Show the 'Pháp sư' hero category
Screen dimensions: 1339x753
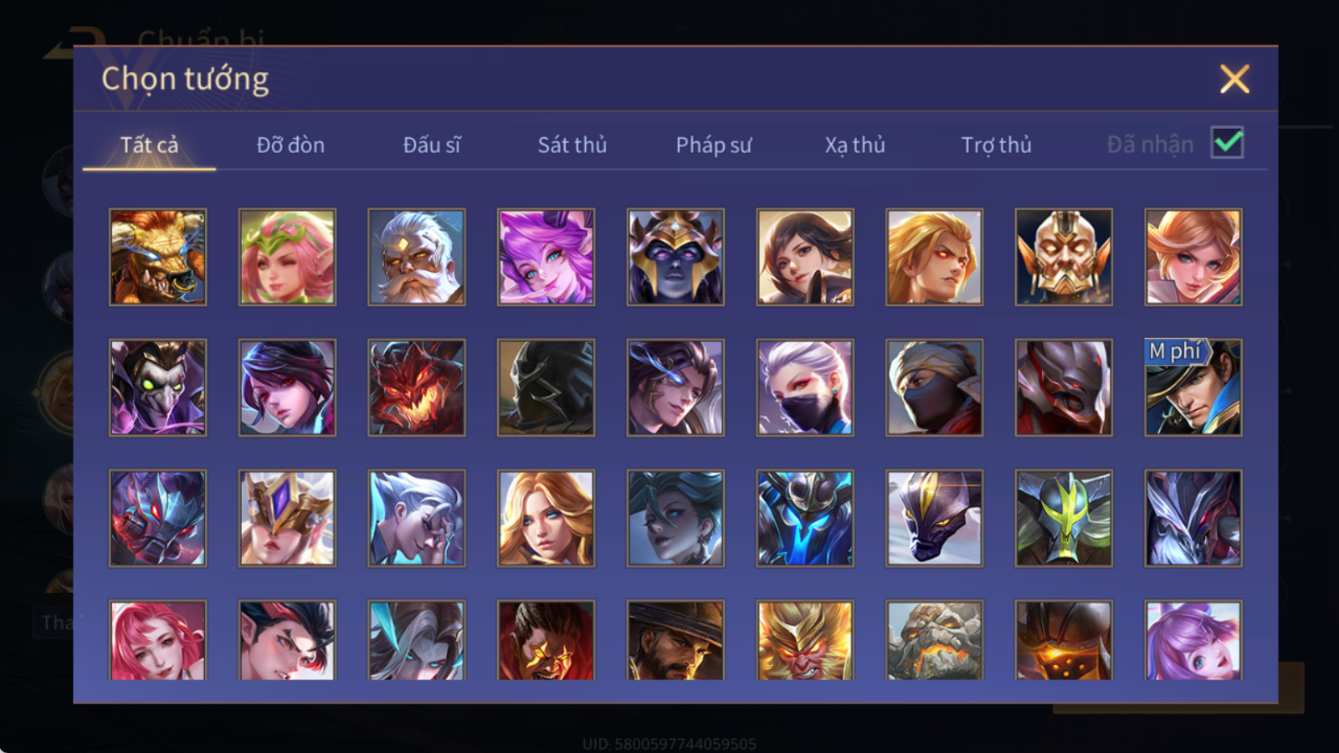[713, 145]
